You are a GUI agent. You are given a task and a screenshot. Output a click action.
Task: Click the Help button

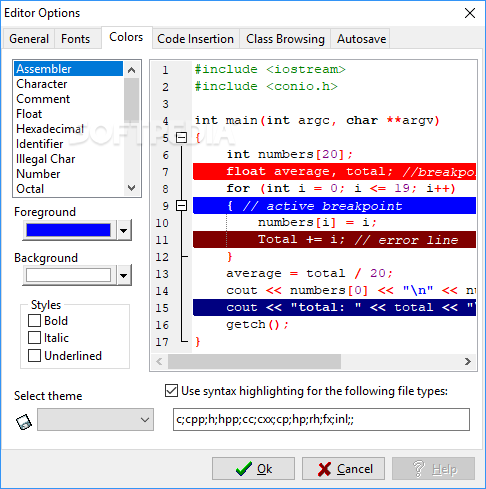coord(433,469)
